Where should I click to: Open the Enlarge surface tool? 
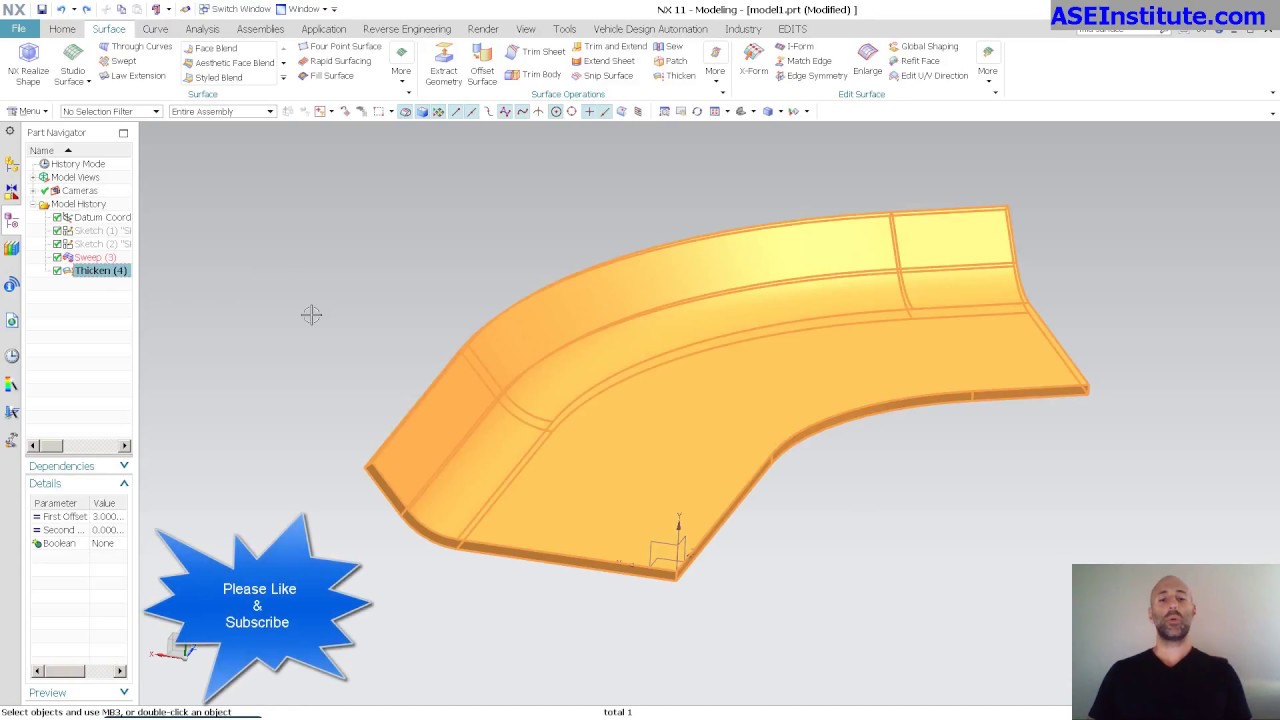point(868,60)
